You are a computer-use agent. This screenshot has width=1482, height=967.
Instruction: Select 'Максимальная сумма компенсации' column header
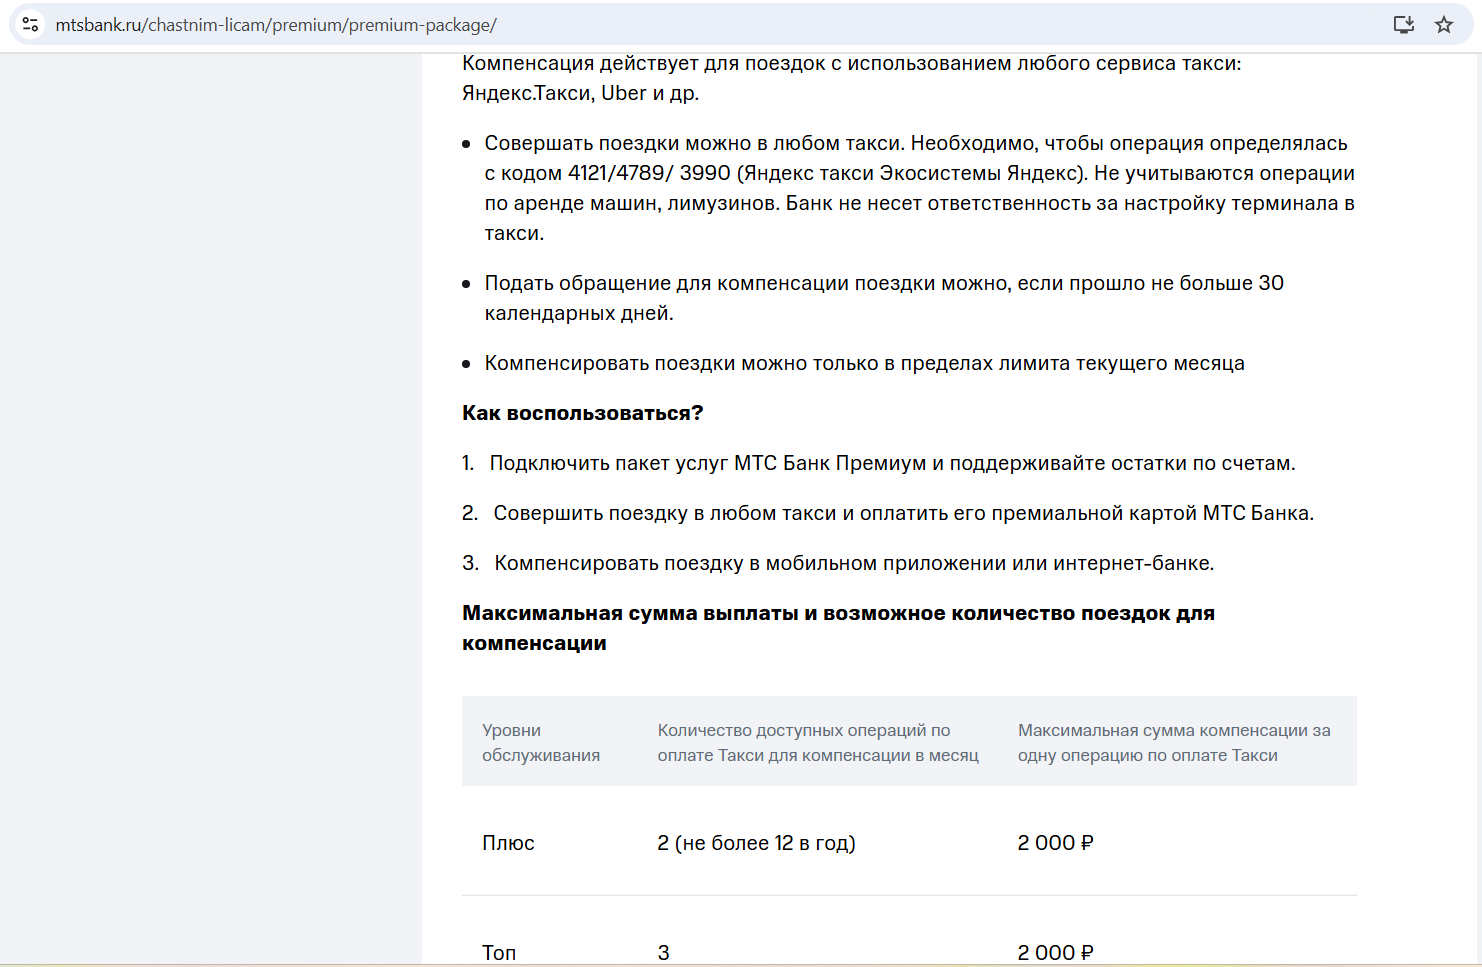point(1174,743)
